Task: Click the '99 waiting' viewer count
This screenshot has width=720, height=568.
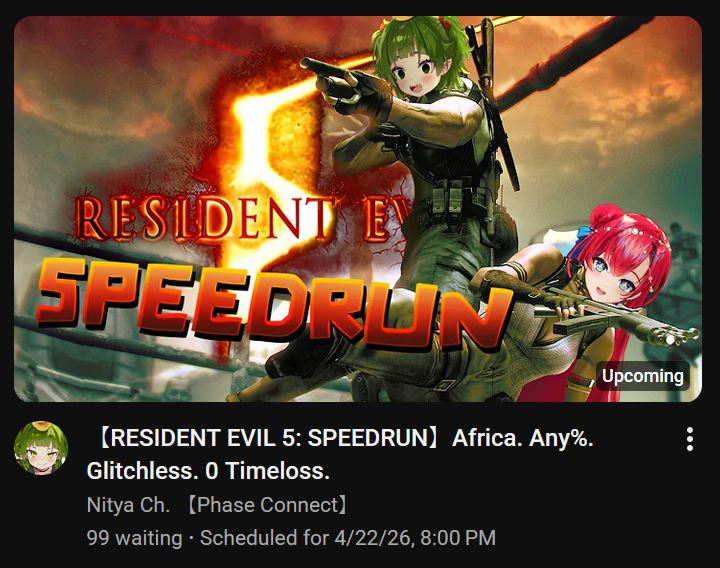Action: (134, 538)
